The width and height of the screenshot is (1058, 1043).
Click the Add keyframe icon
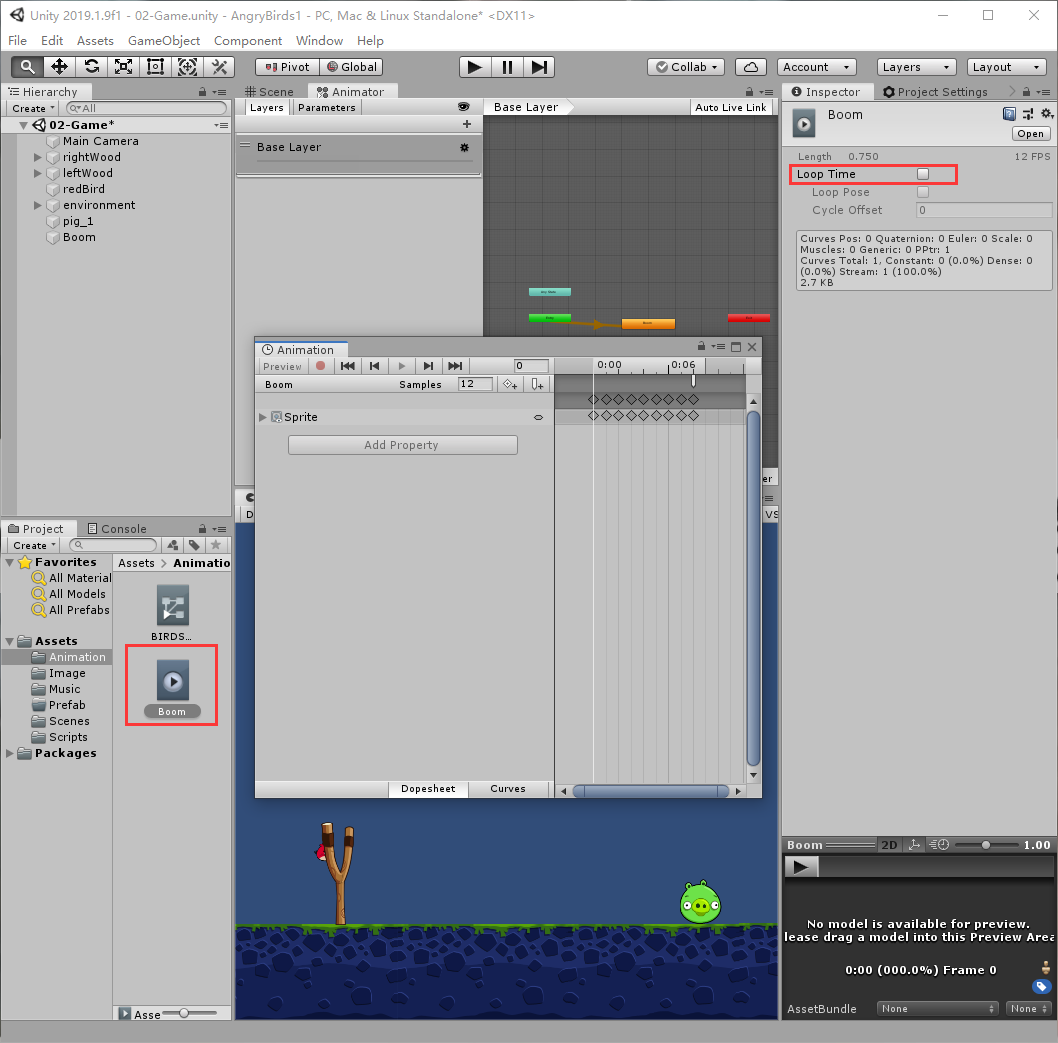(510, 385)
